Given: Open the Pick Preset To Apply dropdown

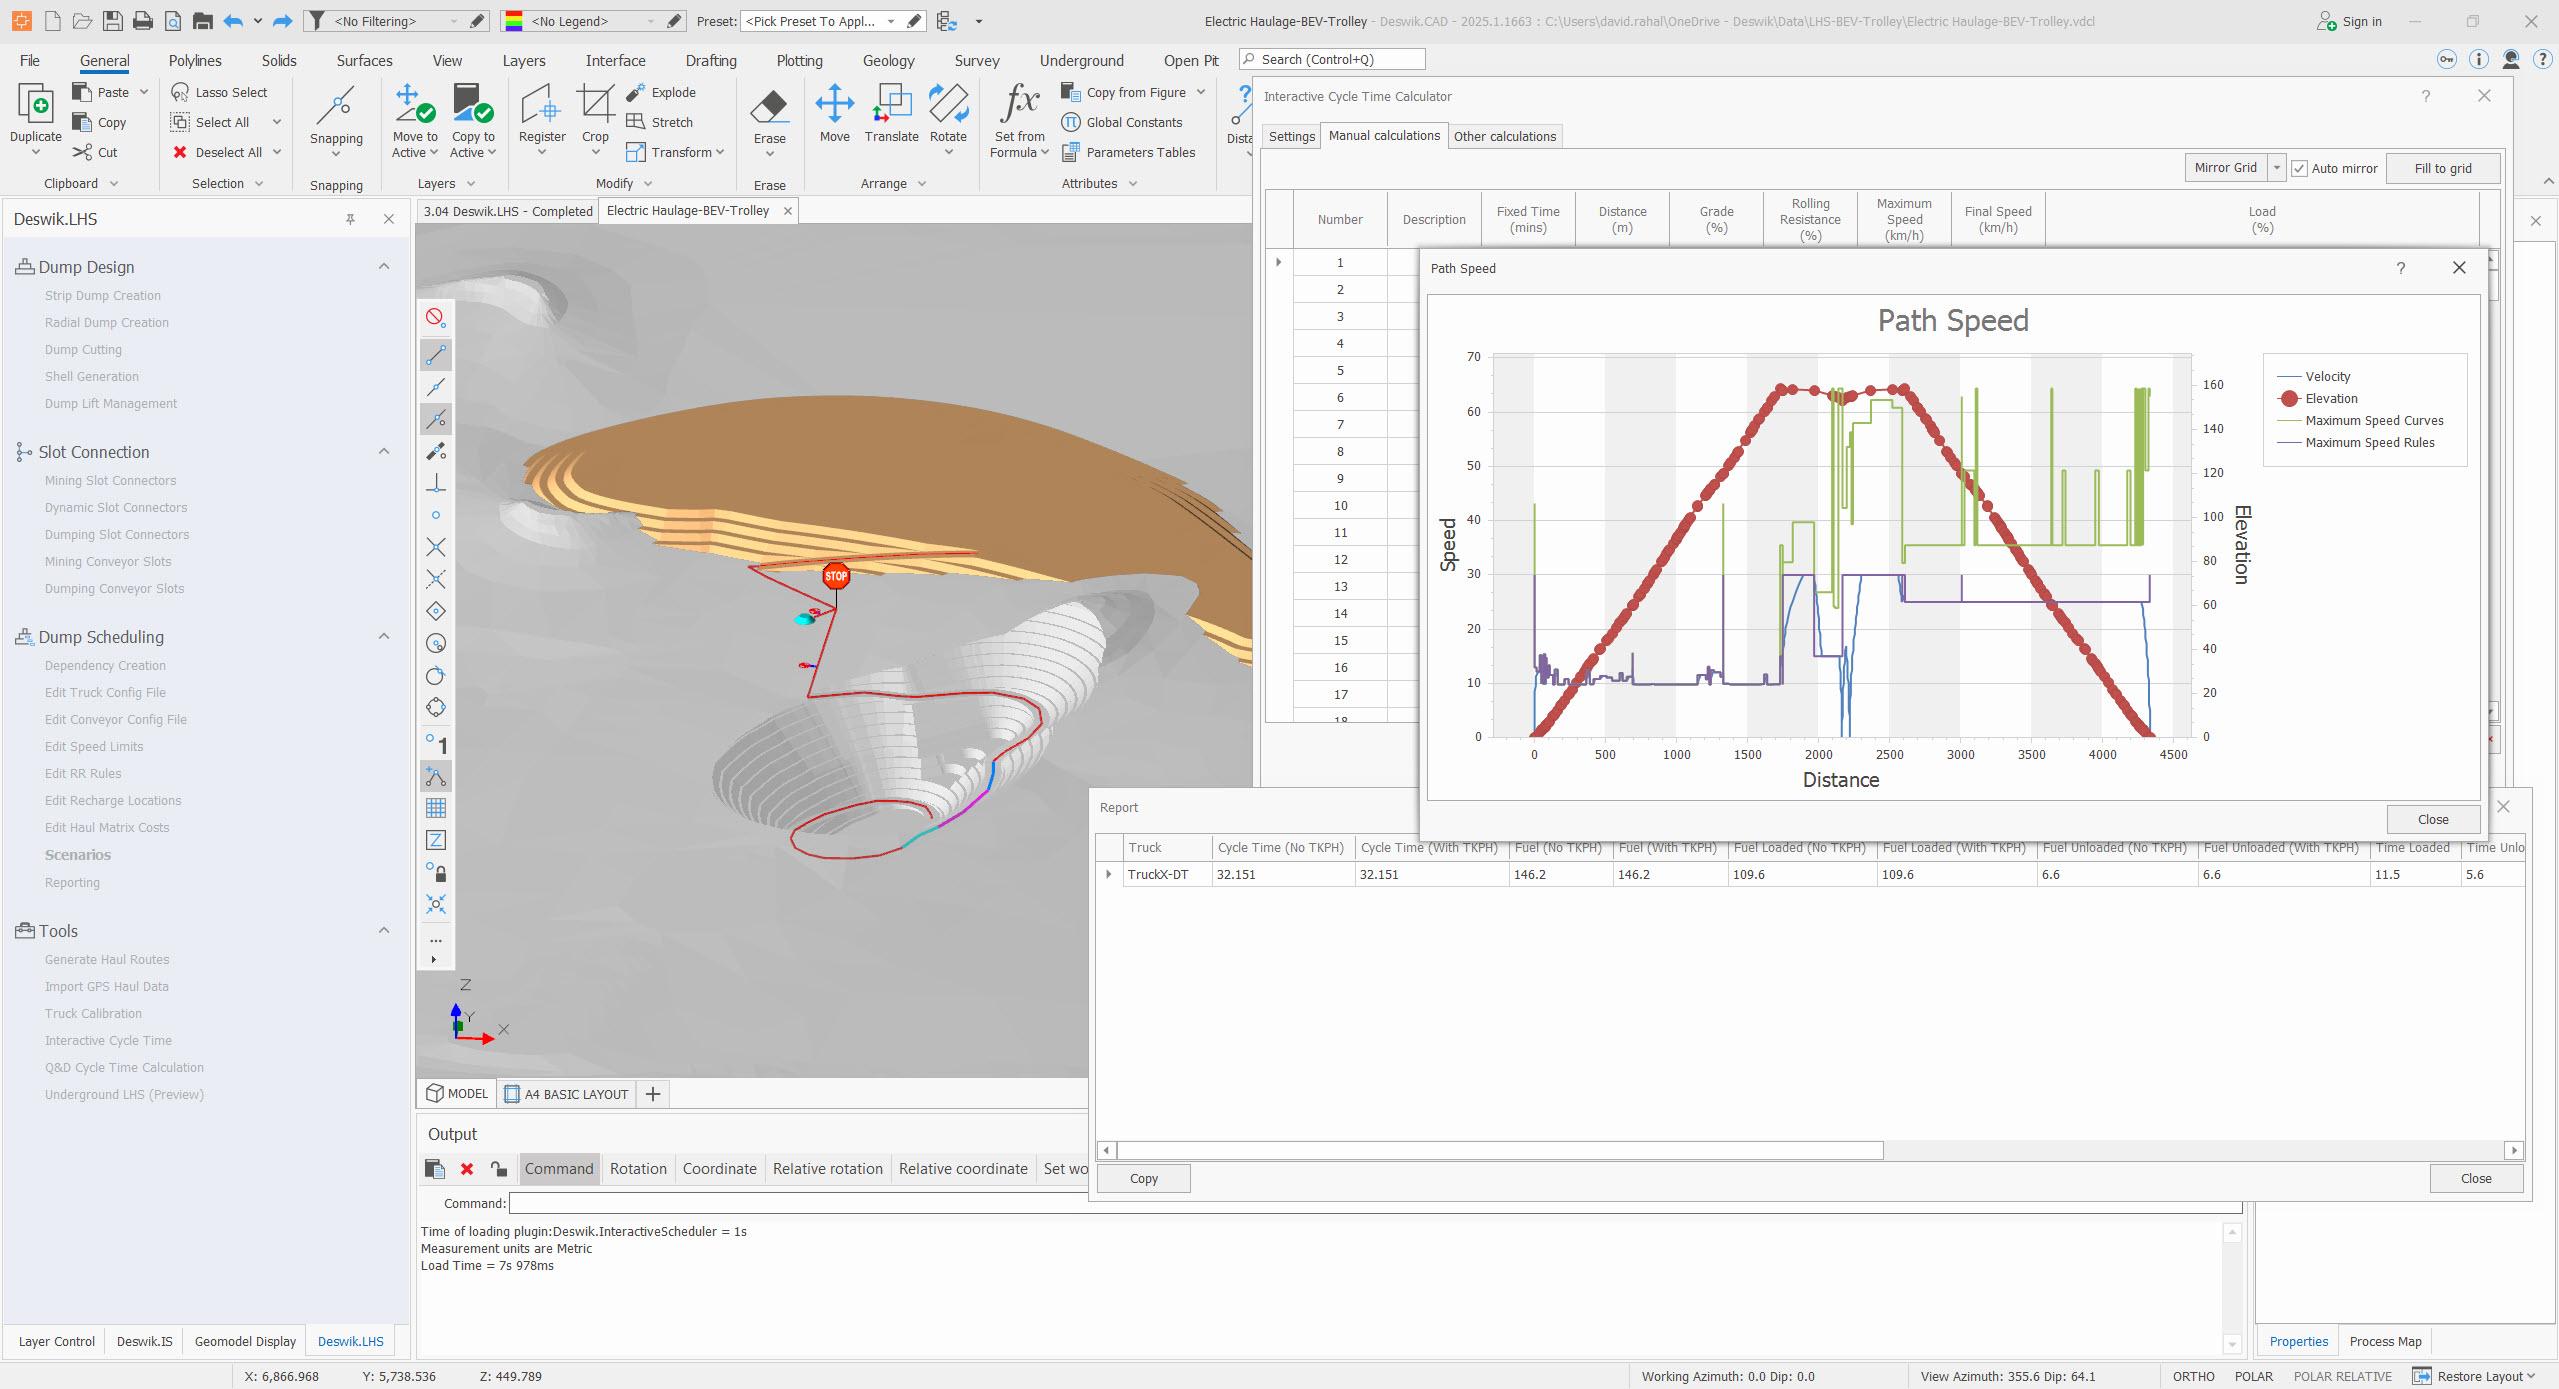Looking at the screenshot, I should pyautogui.click(x=891, y=21).
